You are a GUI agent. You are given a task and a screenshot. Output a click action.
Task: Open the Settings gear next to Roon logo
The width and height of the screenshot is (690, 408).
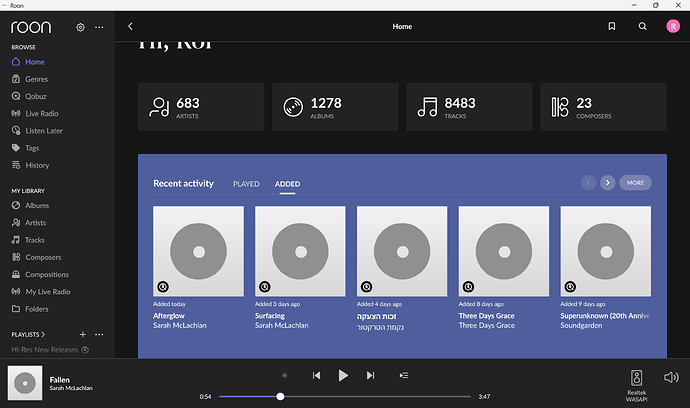pyautogui.click(x=81, y=27)
